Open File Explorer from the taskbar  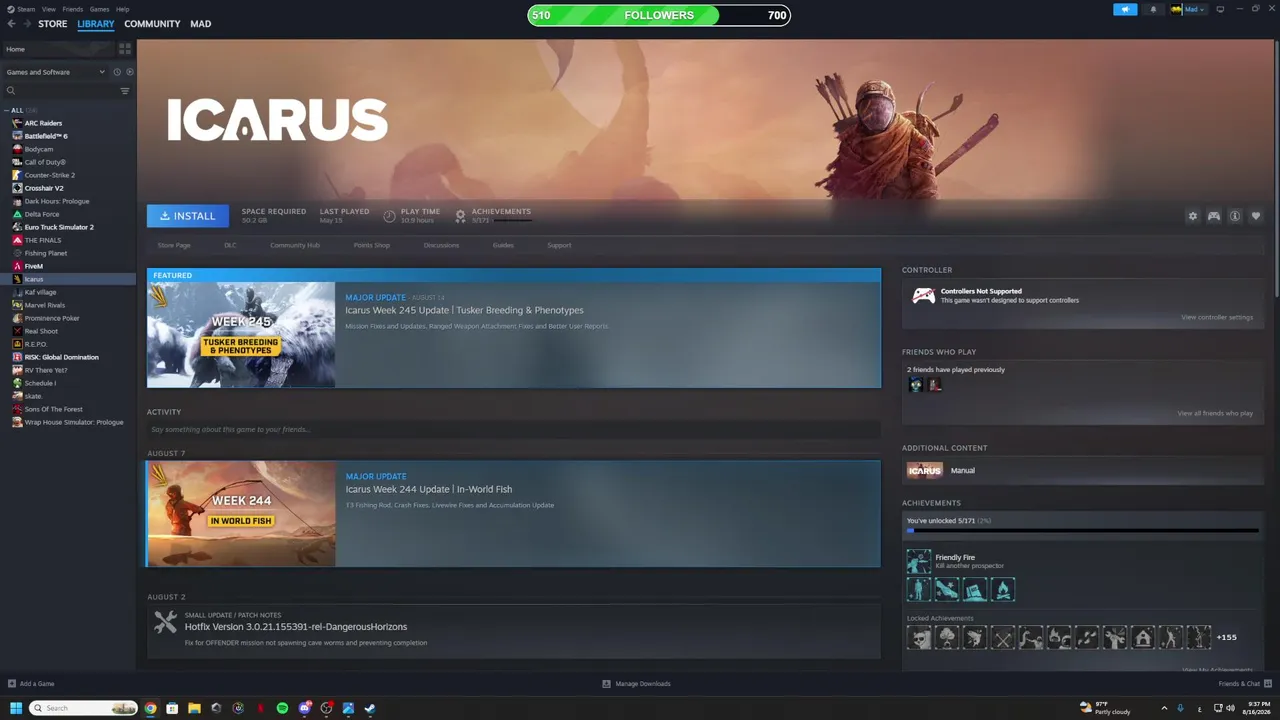pos(194,708)
